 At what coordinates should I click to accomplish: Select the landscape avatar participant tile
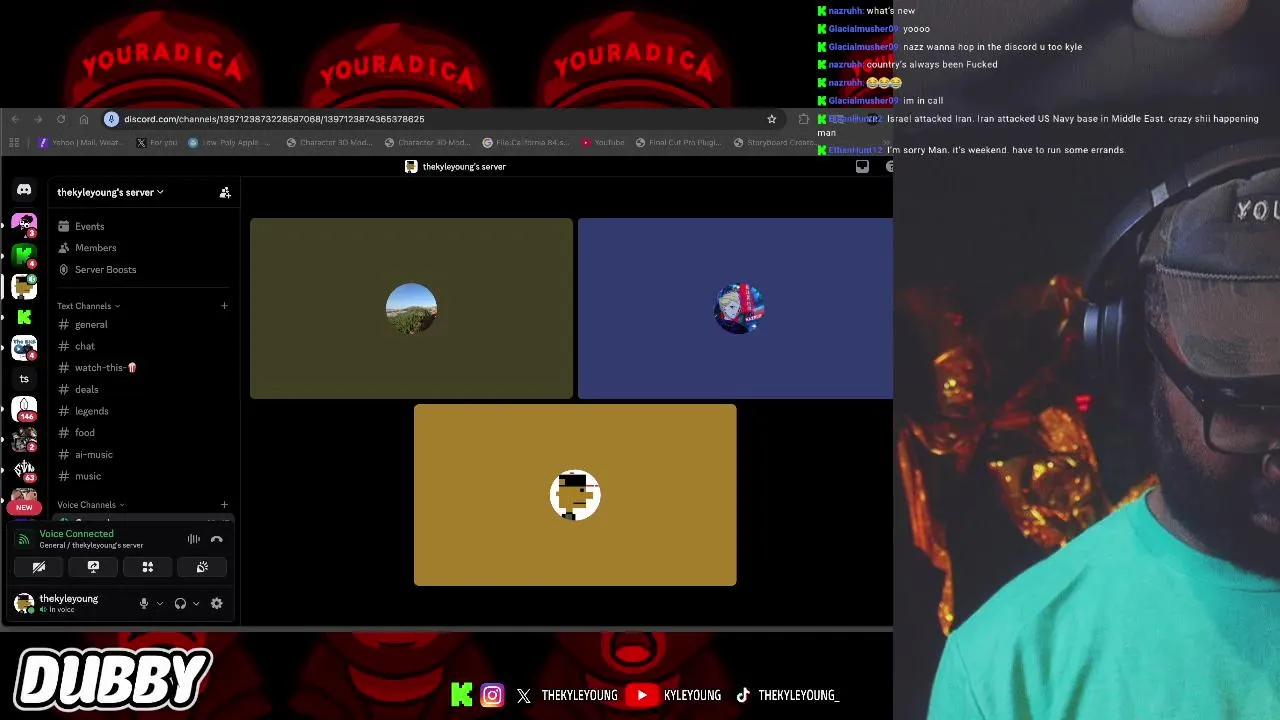coord(411,308)
